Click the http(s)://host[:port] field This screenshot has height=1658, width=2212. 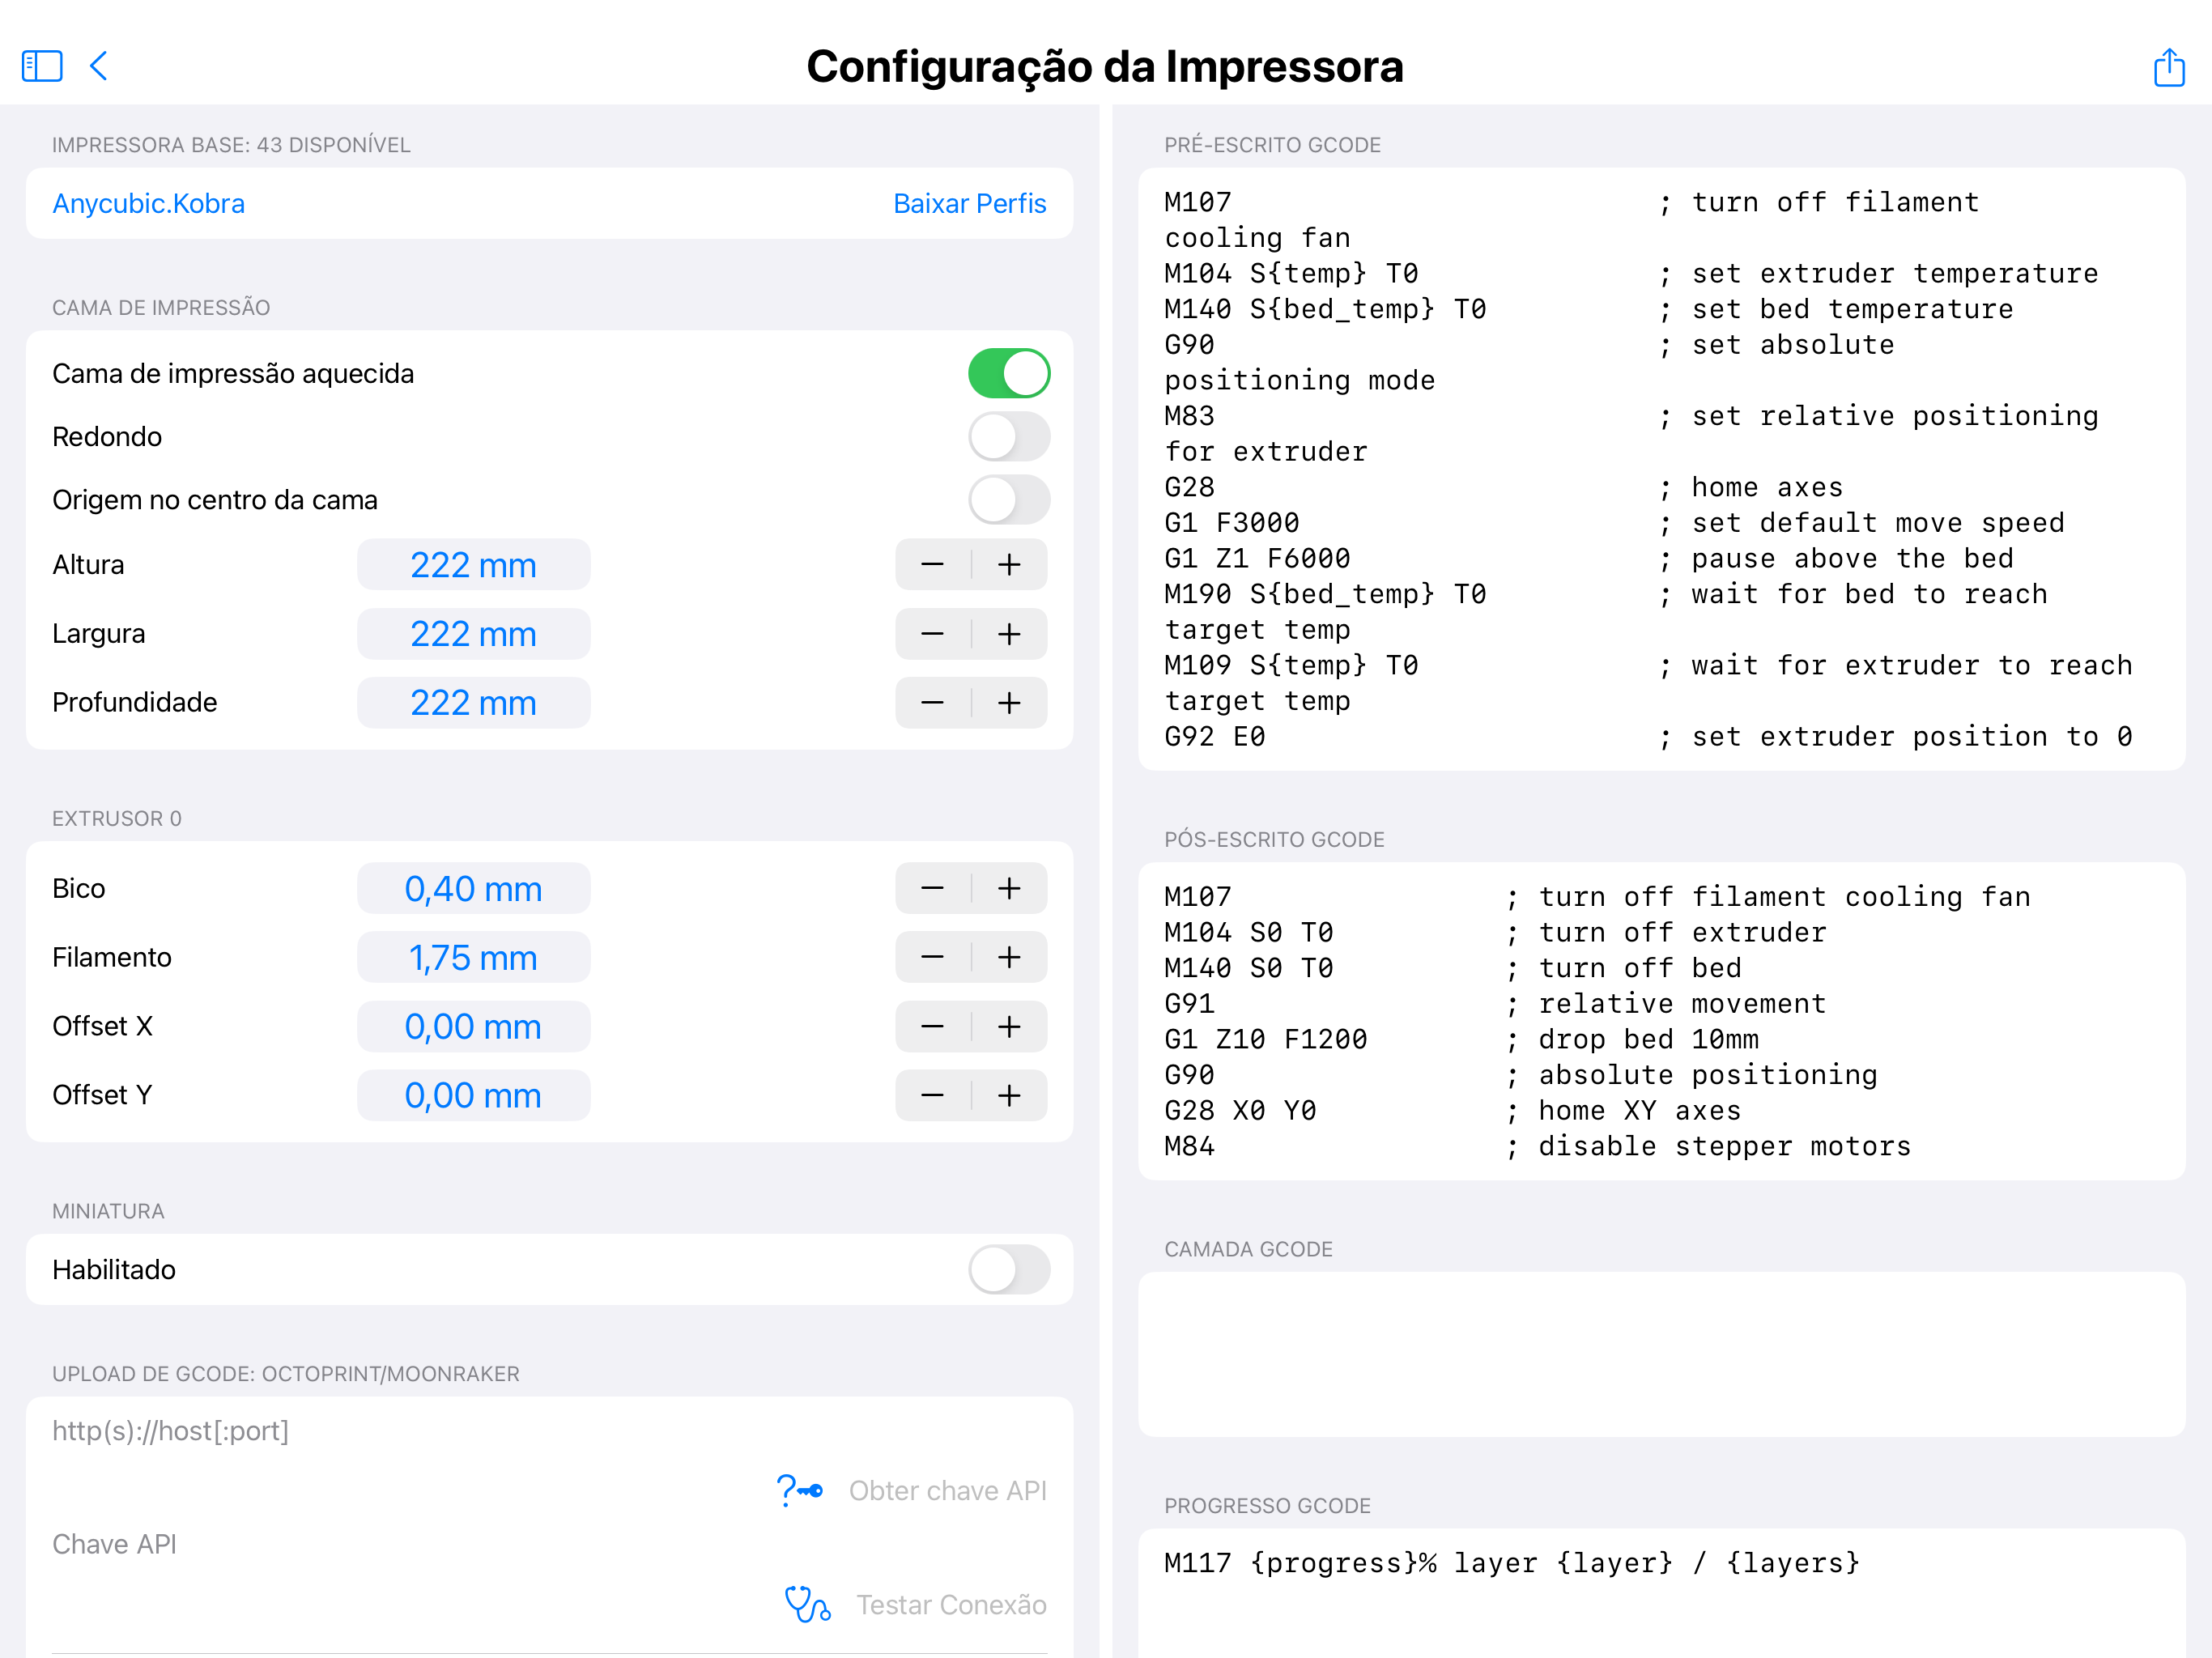(x=549, y=1431)
